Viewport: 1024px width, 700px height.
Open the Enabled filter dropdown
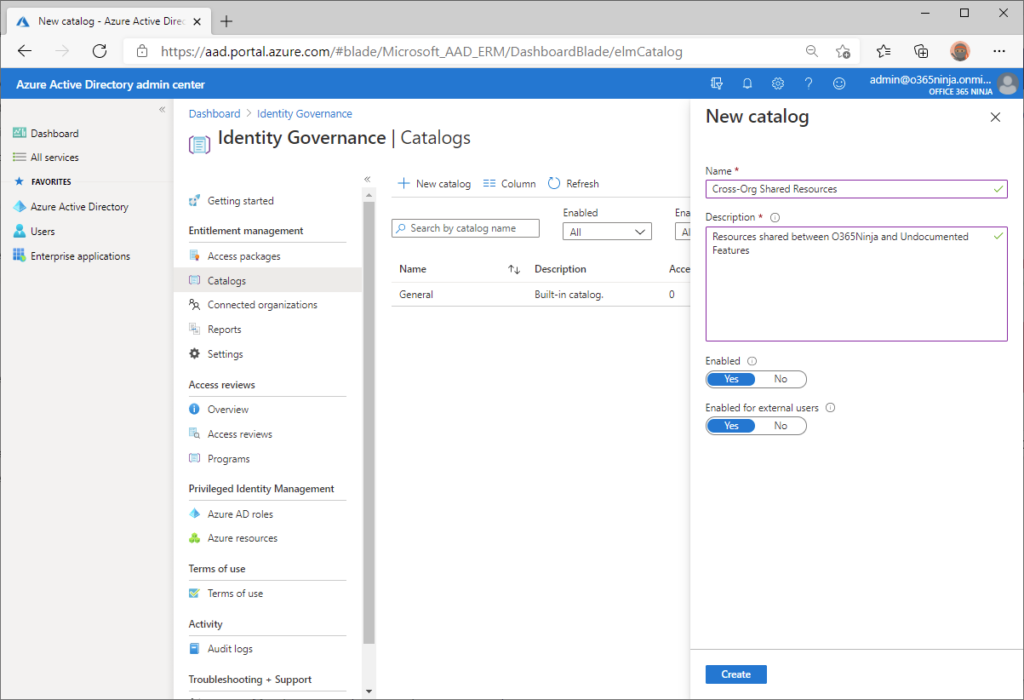tap(607, 231)
